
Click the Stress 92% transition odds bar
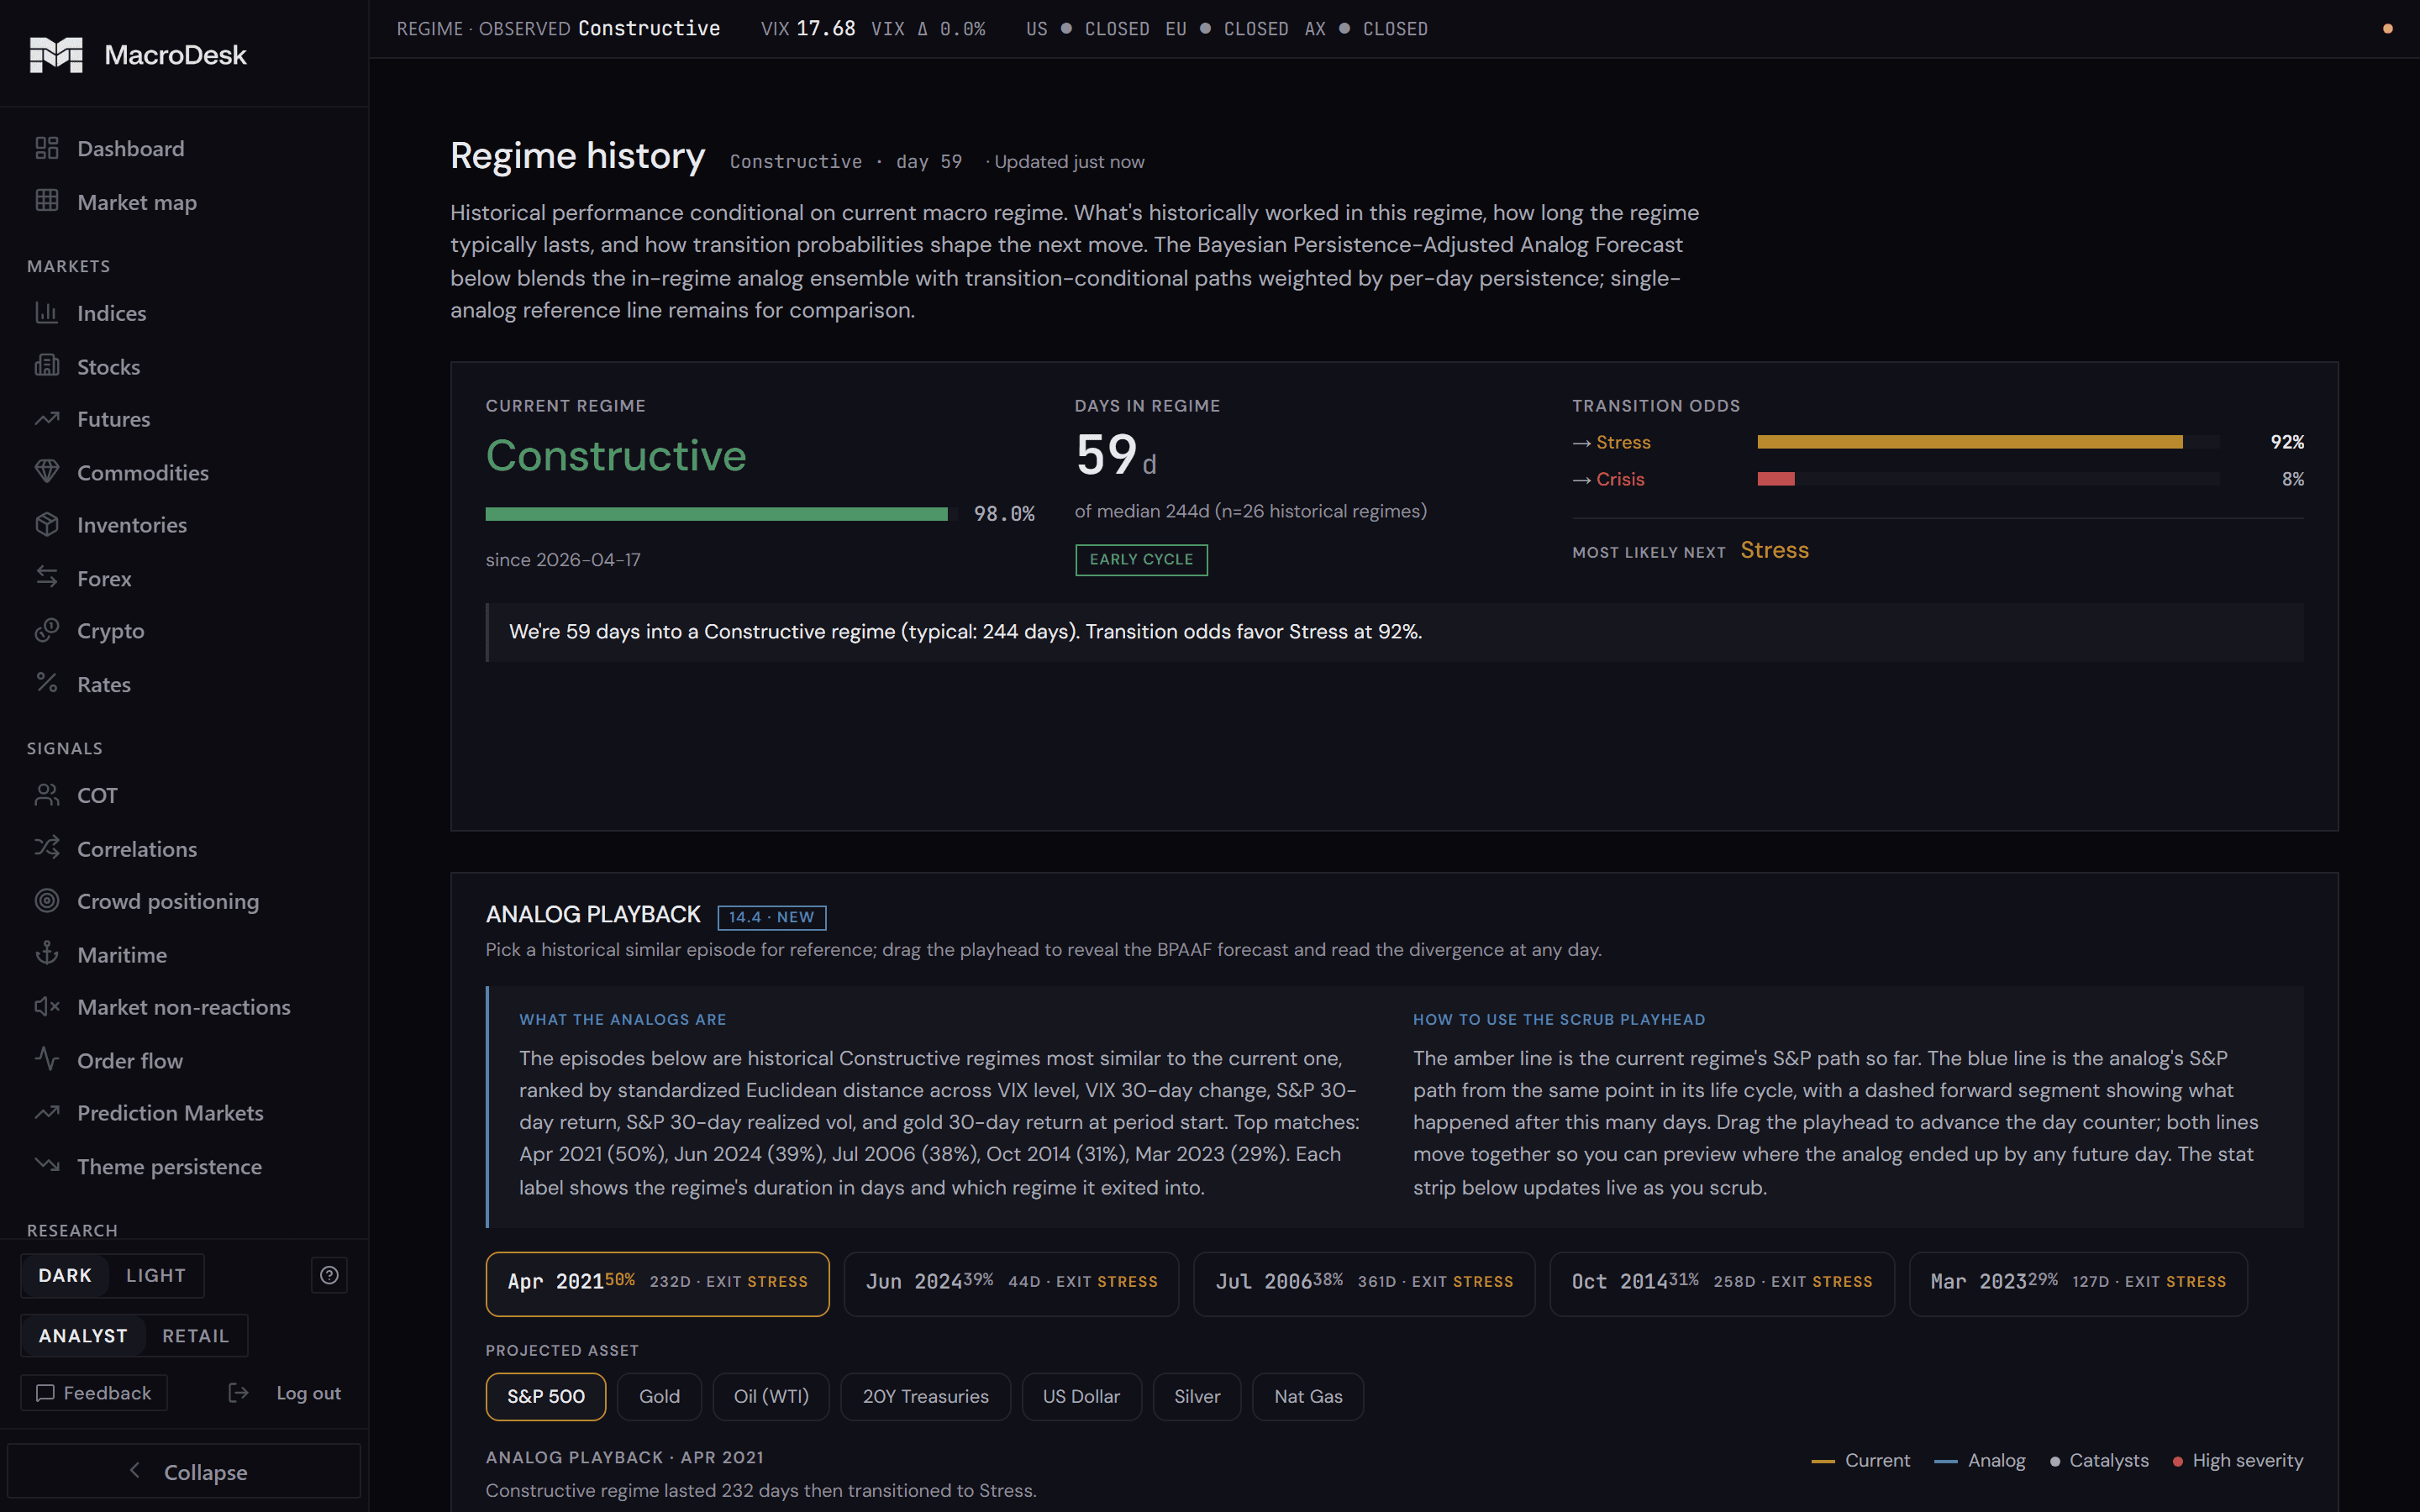click(x=1988, y=441)
